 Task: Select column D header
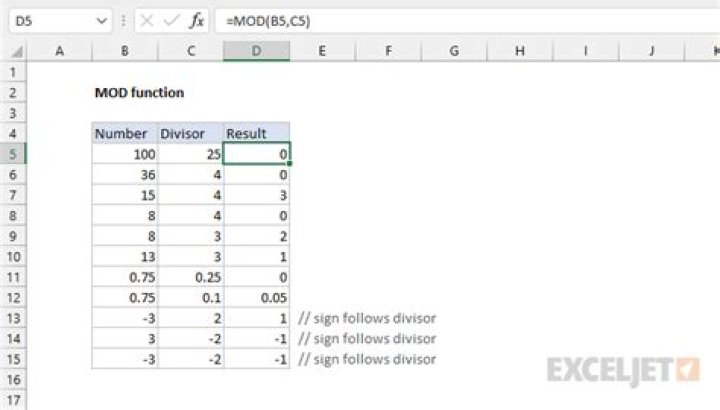256,50
